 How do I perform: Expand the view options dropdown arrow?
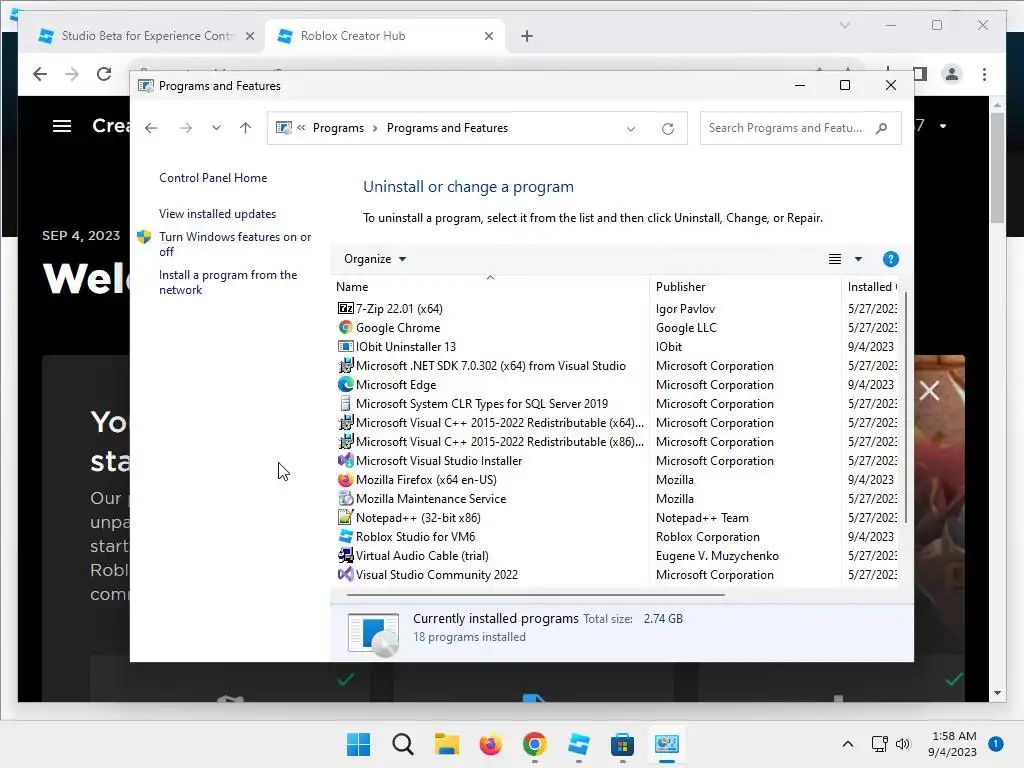tap(858, 259)
